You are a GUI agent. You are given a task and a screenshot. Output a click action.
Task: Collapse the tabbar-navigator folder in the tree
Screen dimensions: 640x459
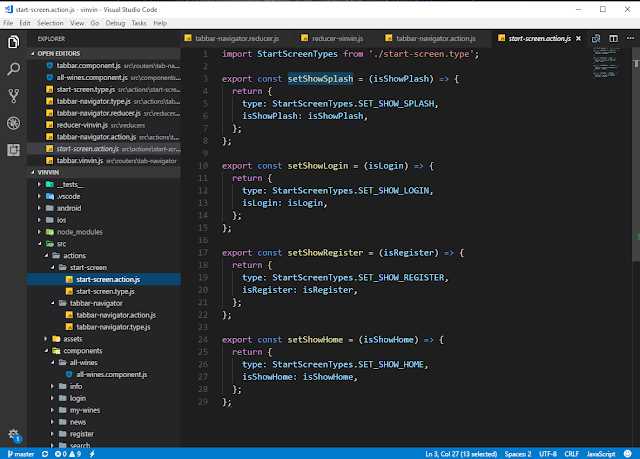104,303
